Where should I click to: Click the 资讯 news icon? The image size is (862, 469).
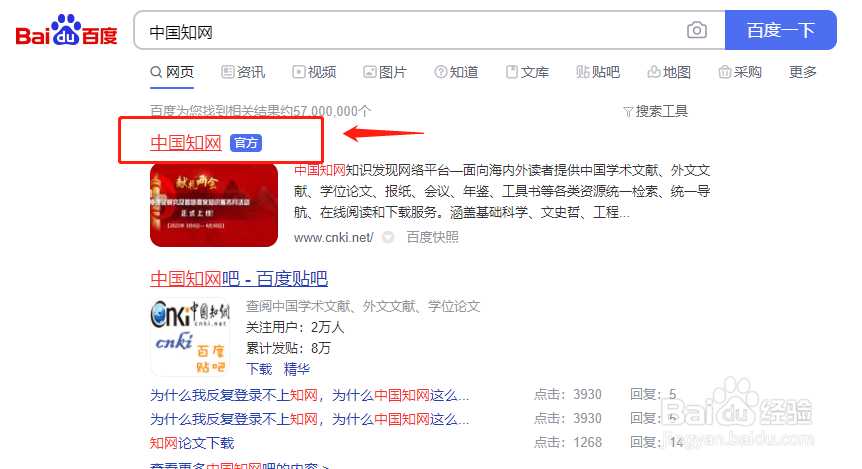coord(228,72)
